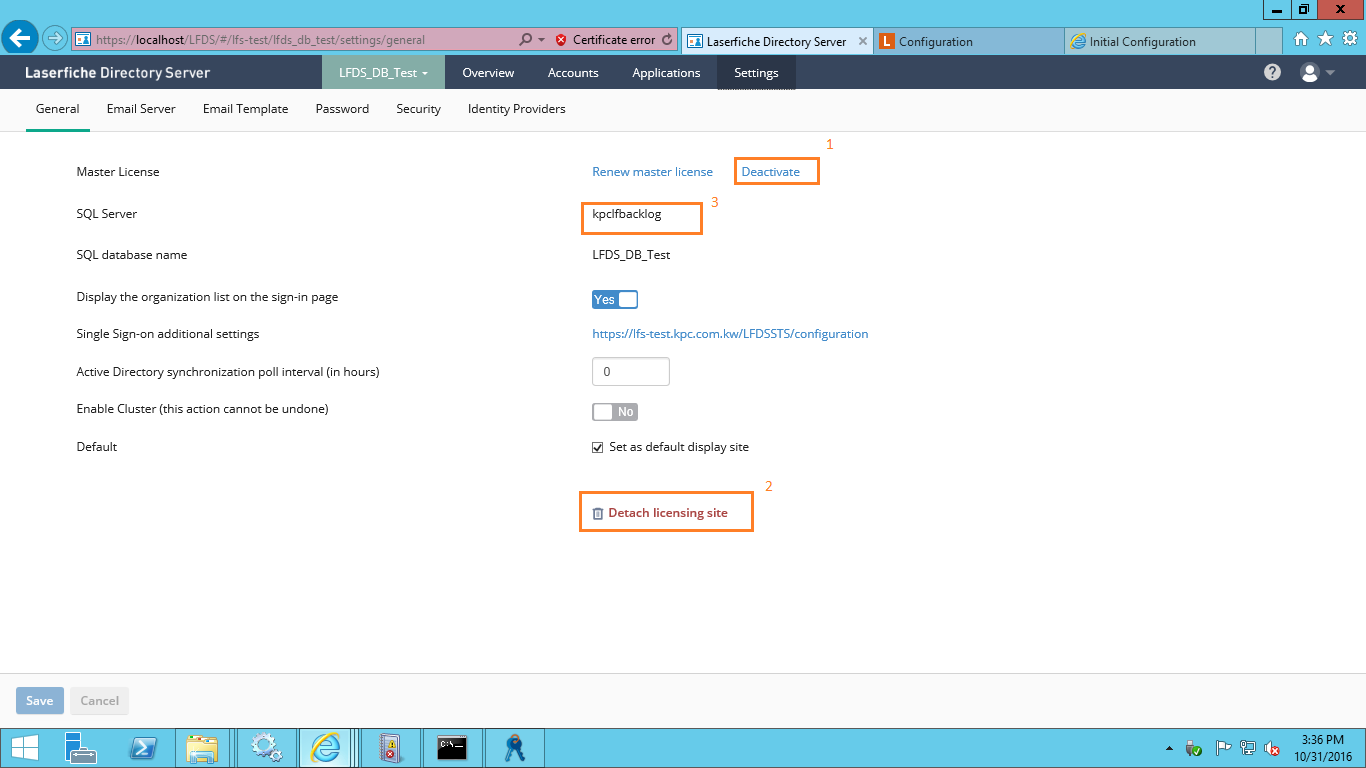
Task: Click Detach licensing site
Action: 660,513
